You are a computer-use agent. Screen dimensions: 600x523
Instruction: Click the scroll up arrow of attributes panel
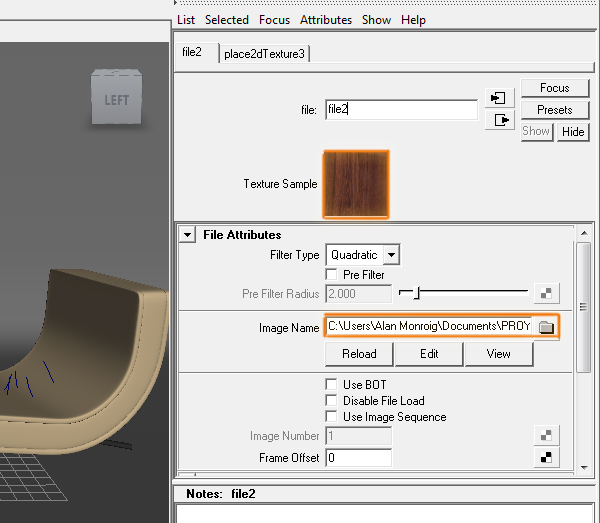coord(584,233)
